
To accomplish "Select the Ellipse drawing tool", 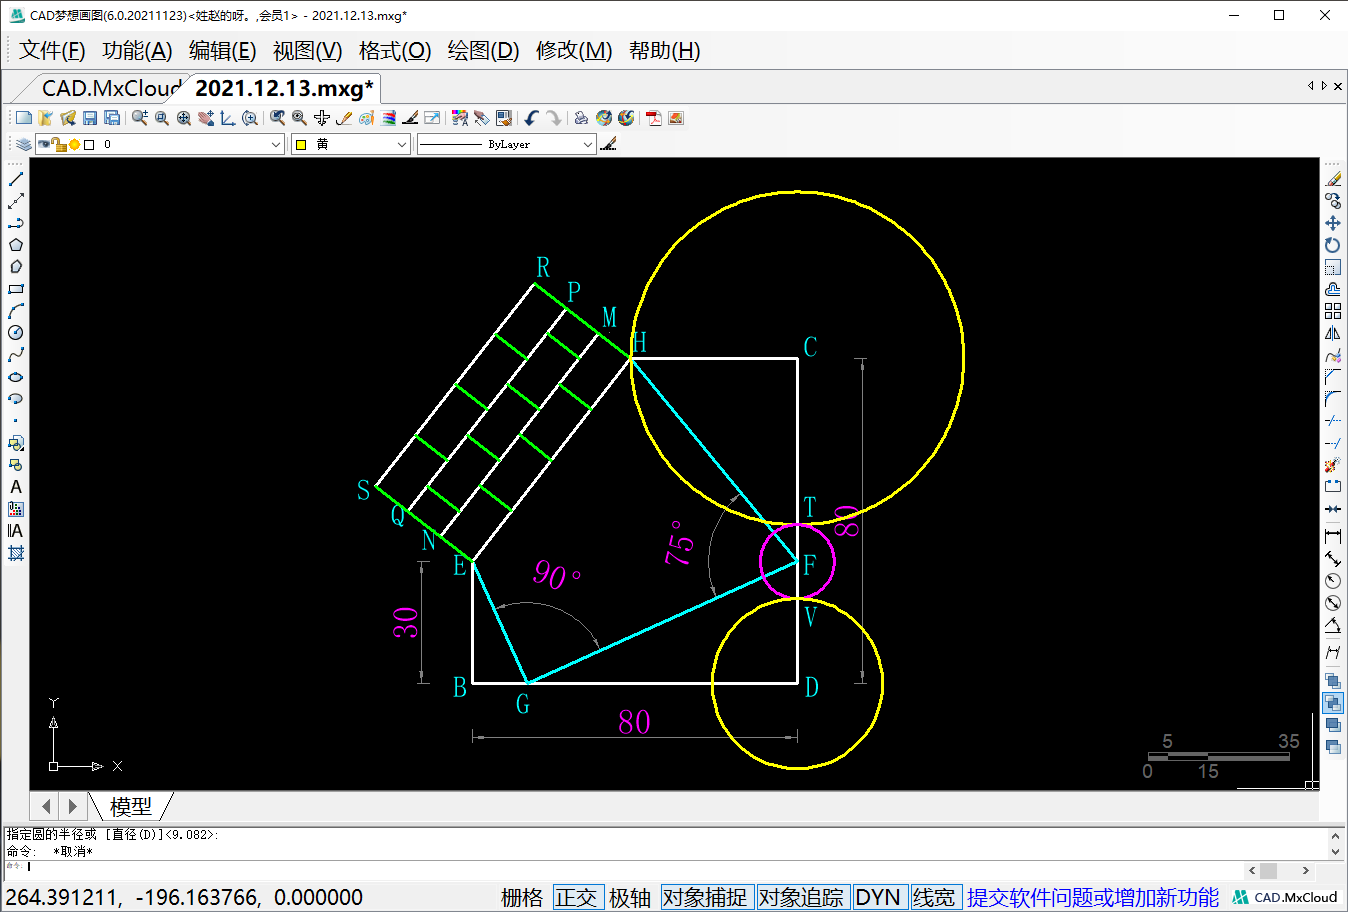I will coord(16,377).
